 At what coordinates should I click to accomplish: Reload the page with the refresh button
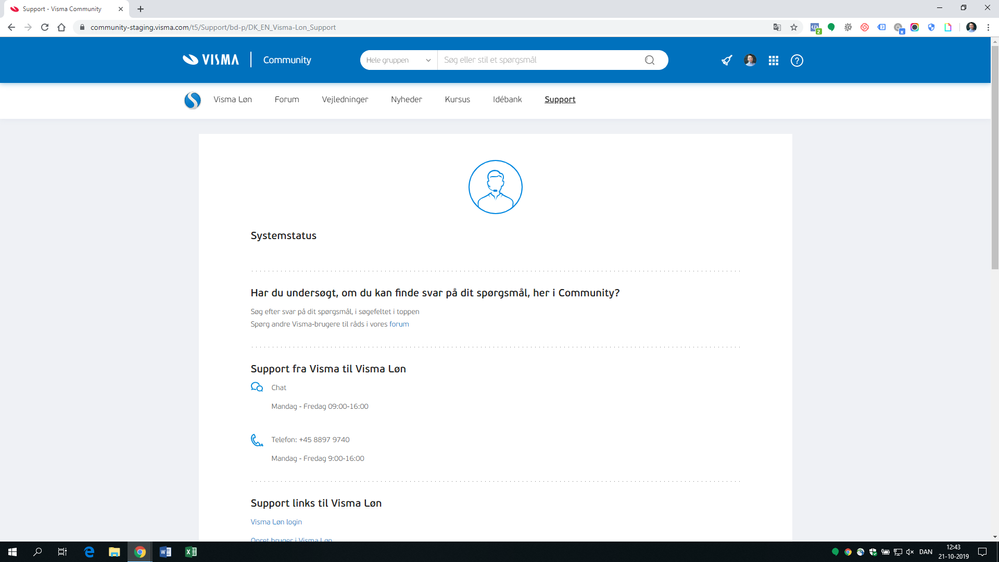[x=45, y=27]
